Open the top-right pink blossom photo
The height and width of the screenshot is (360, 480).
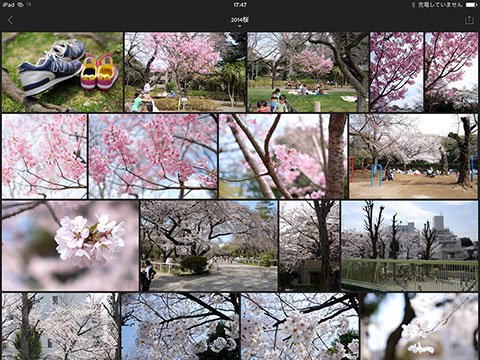coord(451,72)
